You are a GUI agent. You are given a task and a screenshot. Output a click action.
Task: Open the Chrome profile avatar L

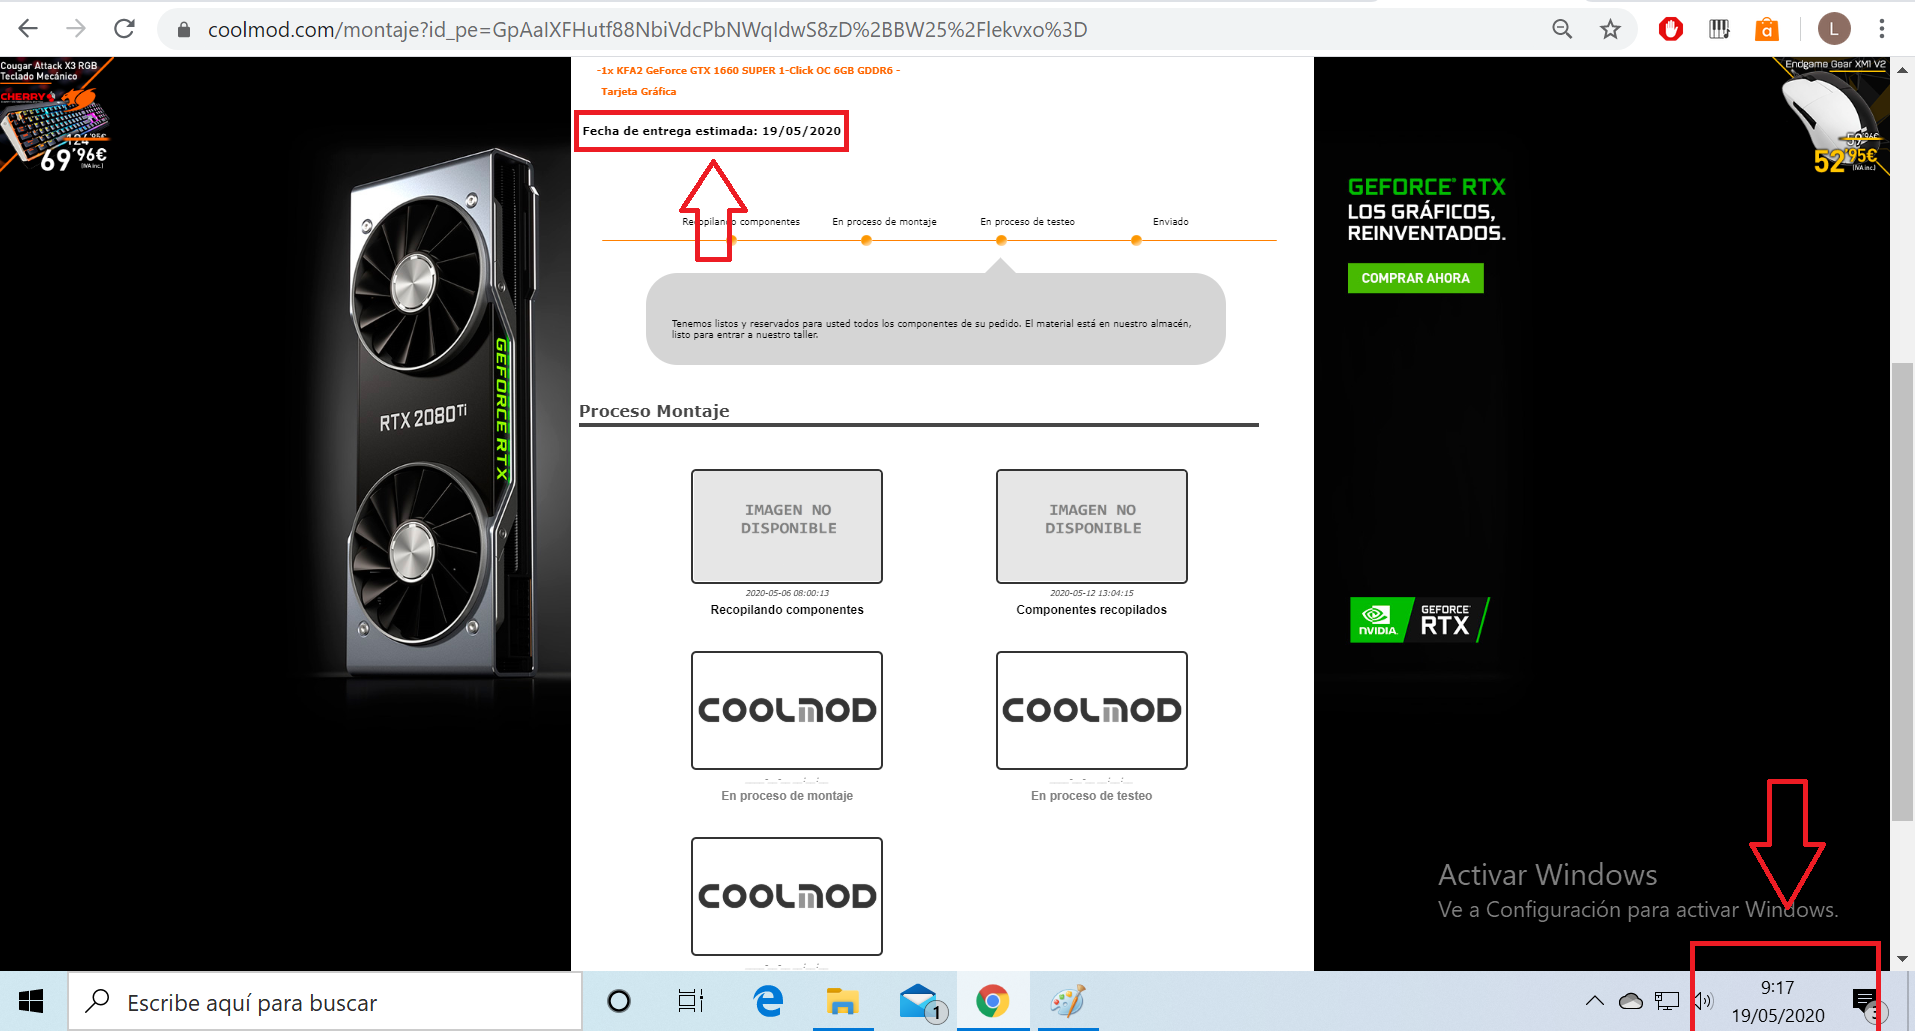point(1834,29)
